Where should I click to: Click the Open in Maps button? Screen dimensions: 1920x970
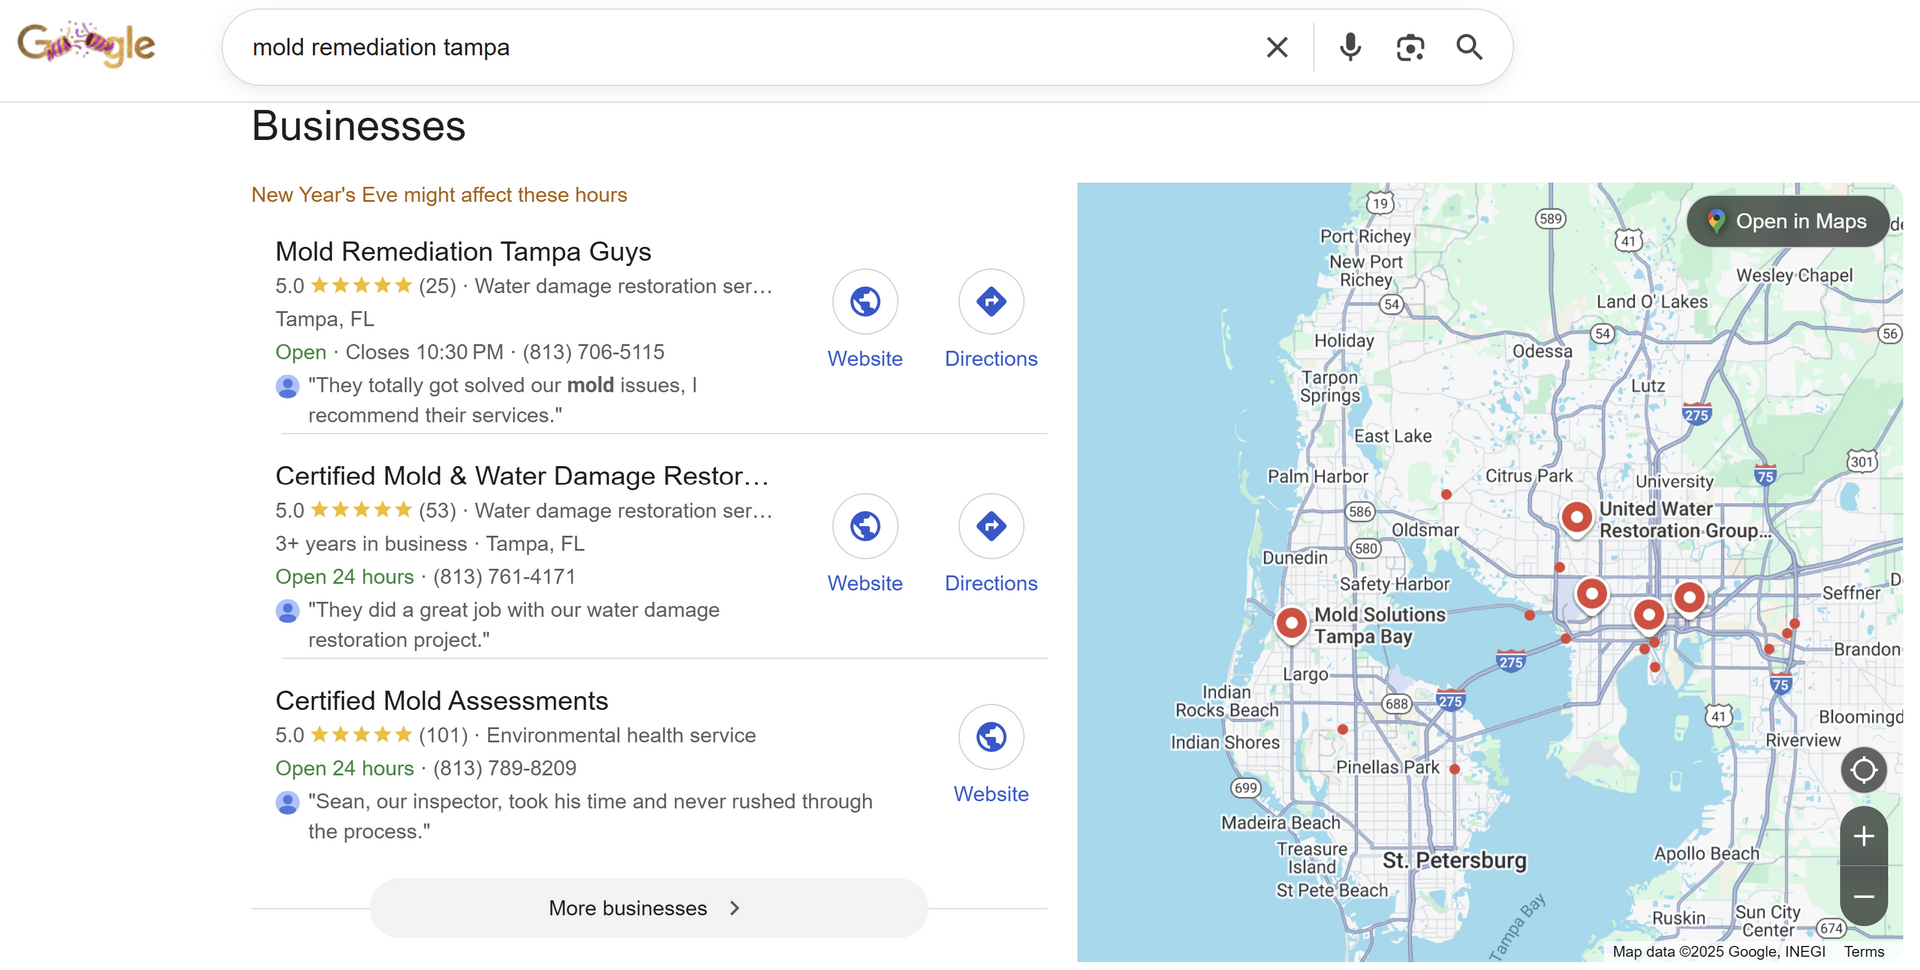point(1787,221)
